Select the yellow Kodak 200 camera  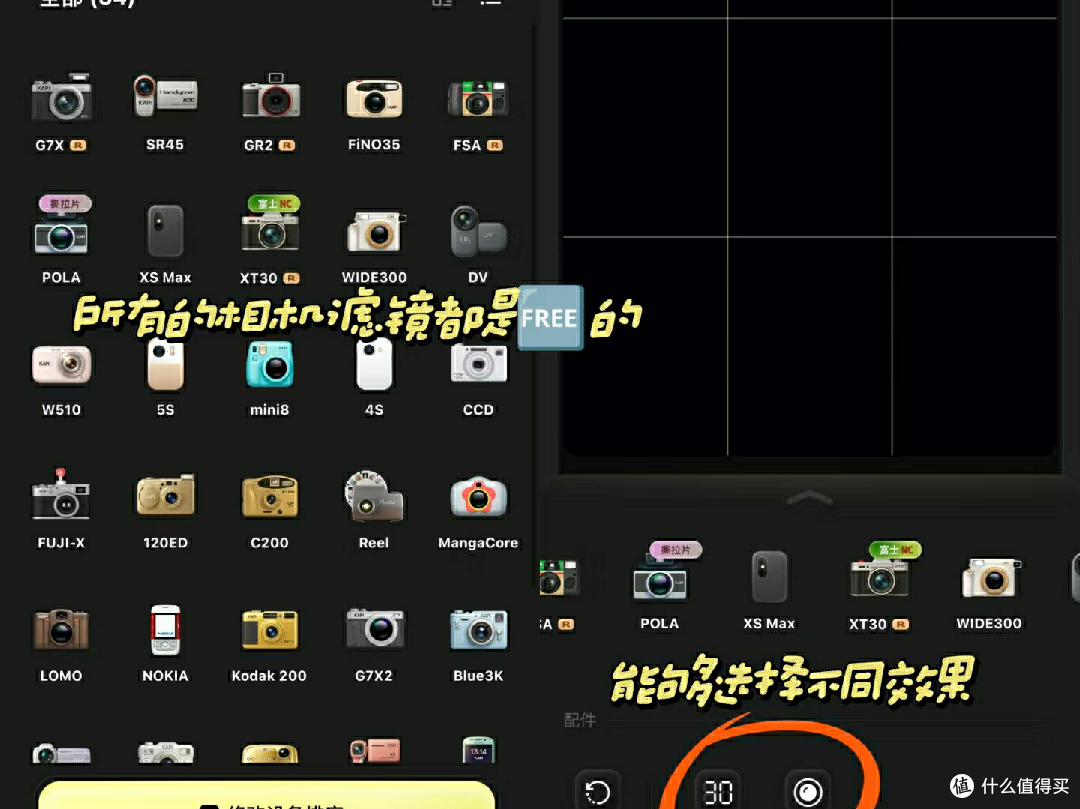(269, 643)
